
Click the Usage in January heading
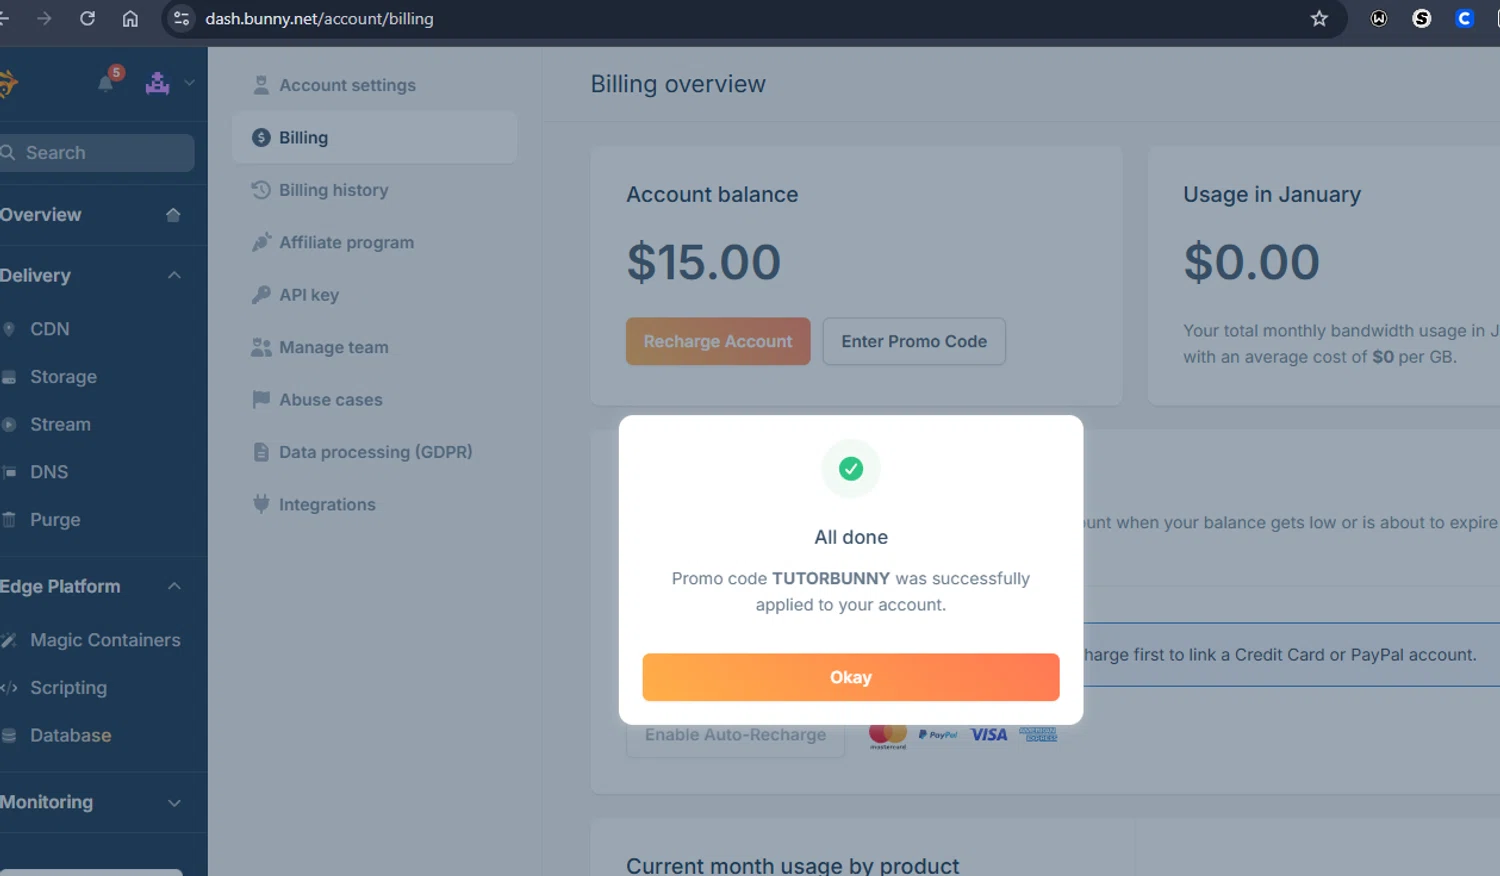tap(1272, 194)
